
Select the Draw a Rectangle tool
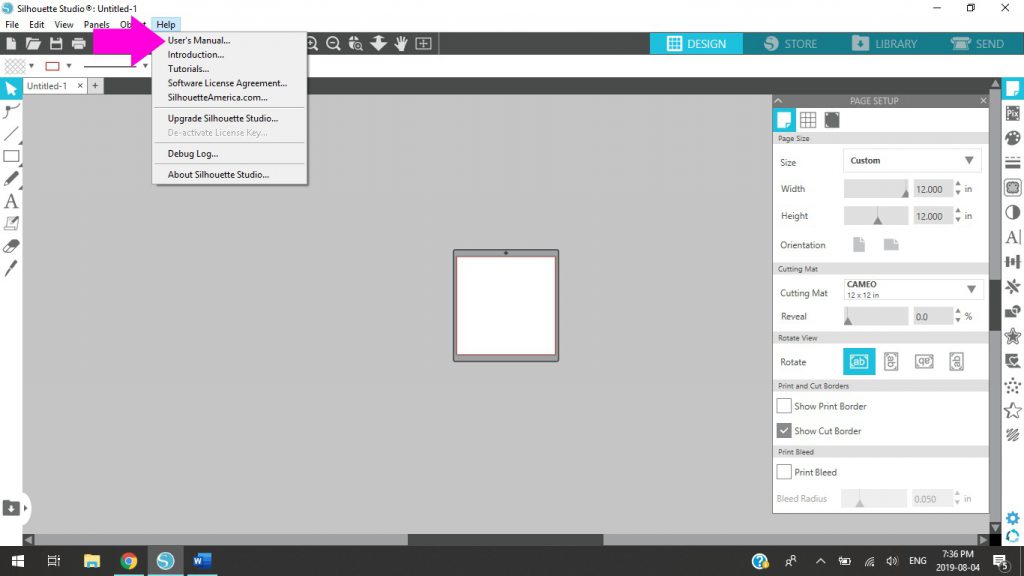tap(11, 156)
